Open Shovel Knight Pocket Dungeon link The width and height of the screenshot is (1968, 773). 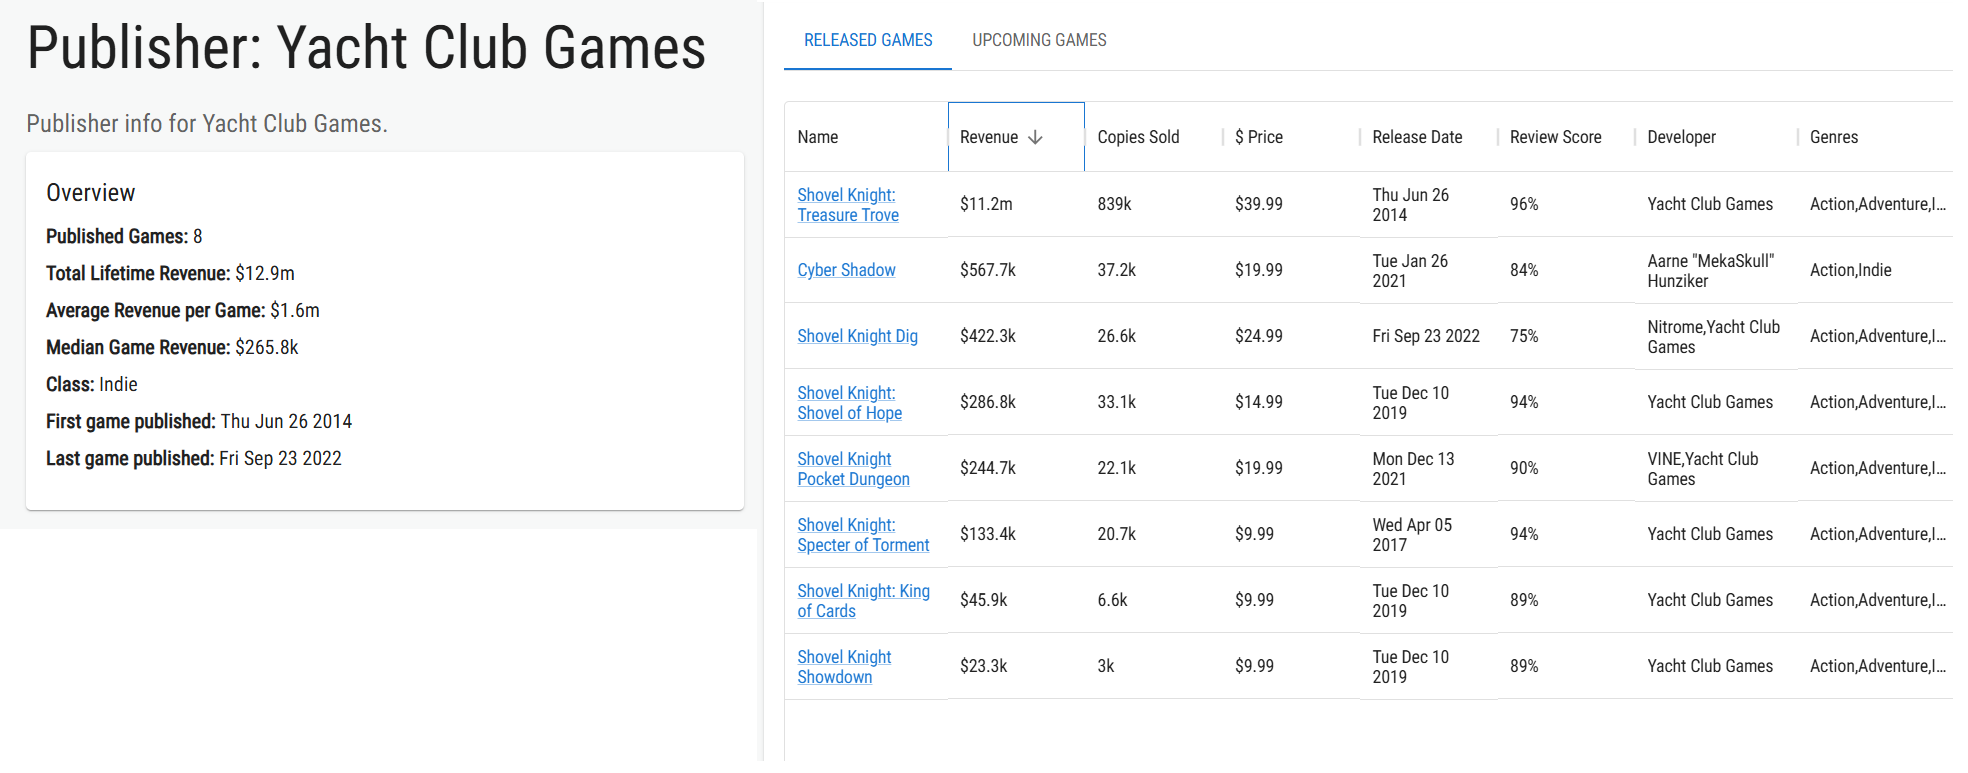point(853,468)
